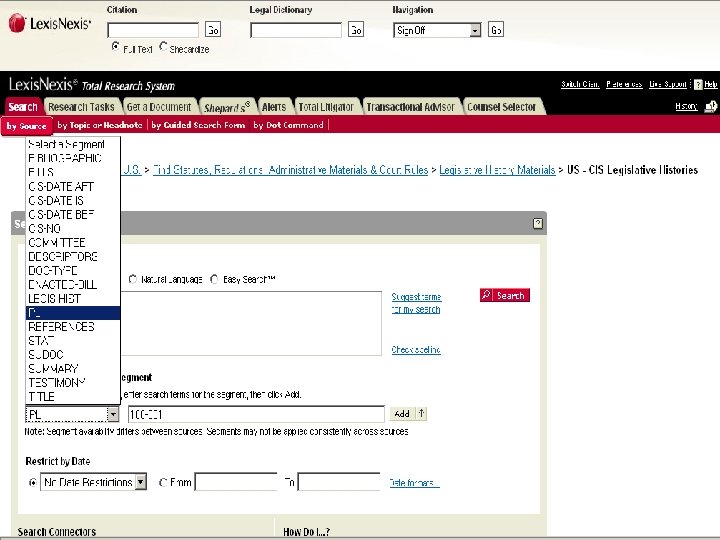Choose TITLE from segment list
The image size is (720, 540).
coord(73,397)
